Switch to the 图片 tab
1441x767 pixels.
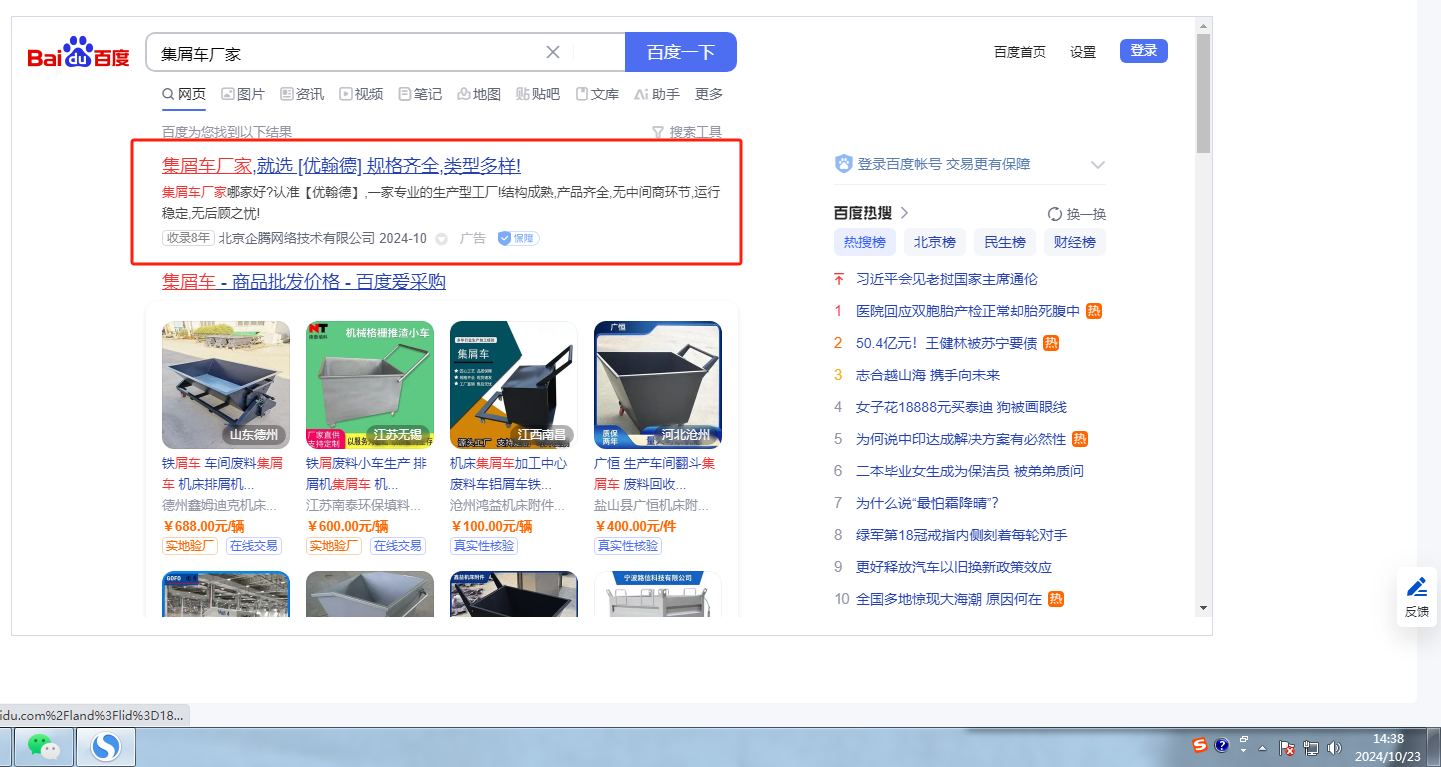click(243, 94)
